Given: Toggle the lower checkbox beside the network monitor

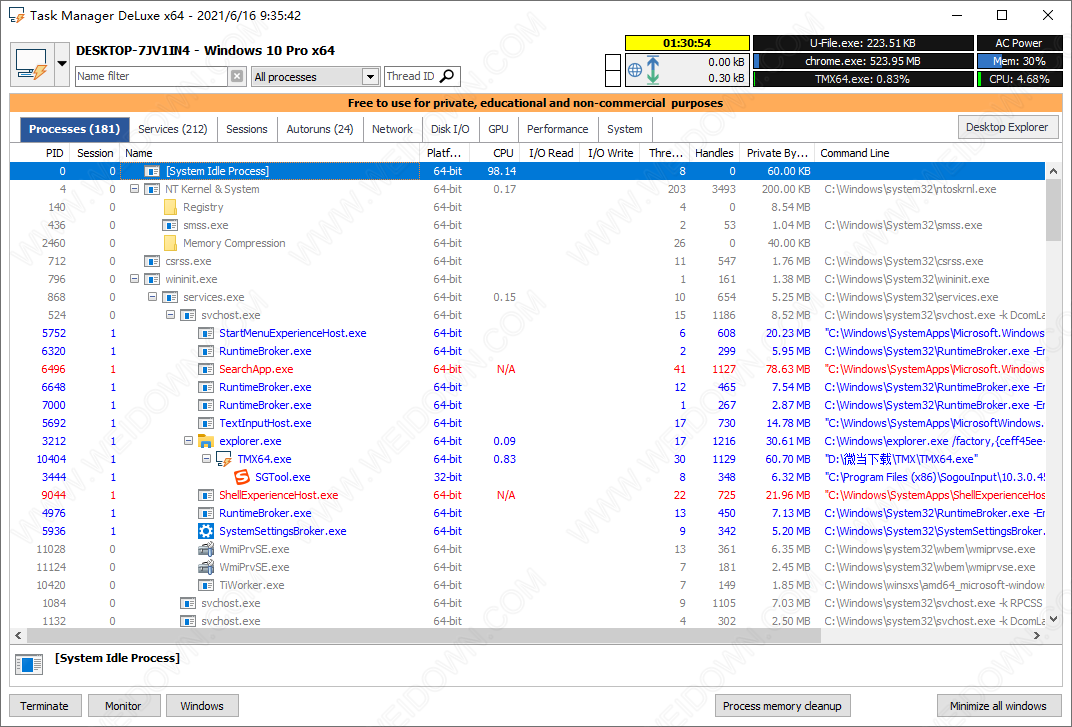Looking at the screenshot, I should click(x=613, y=79).
